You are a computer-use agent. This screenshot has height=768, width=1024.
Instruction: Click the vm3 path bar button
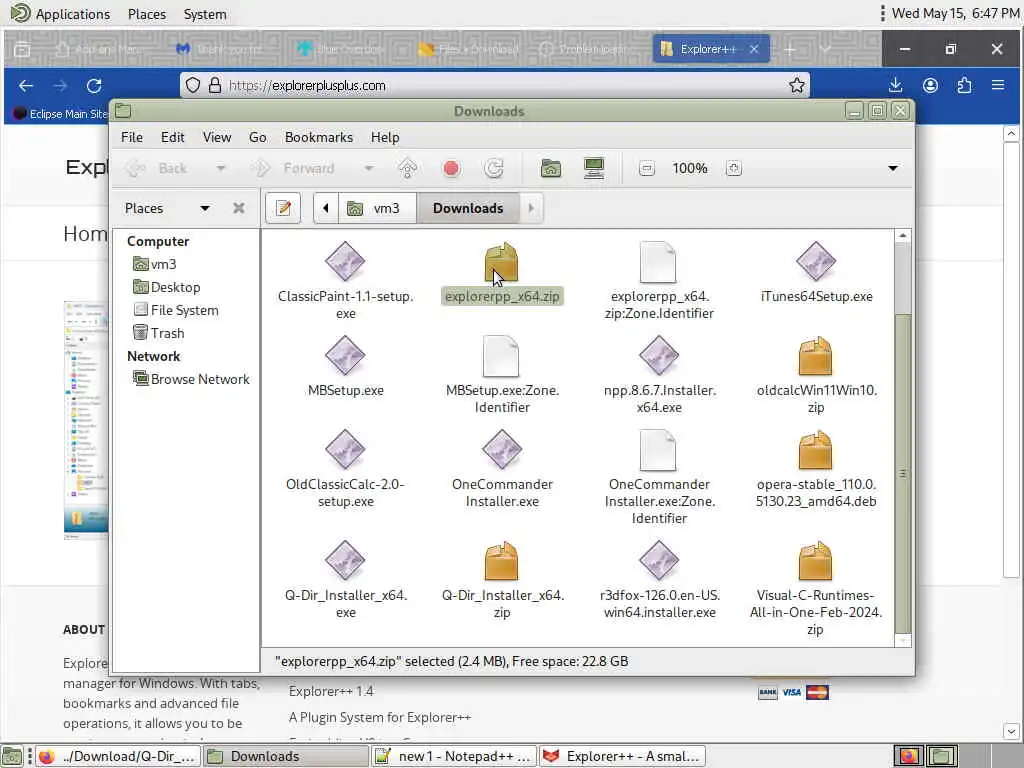[376, 208]
